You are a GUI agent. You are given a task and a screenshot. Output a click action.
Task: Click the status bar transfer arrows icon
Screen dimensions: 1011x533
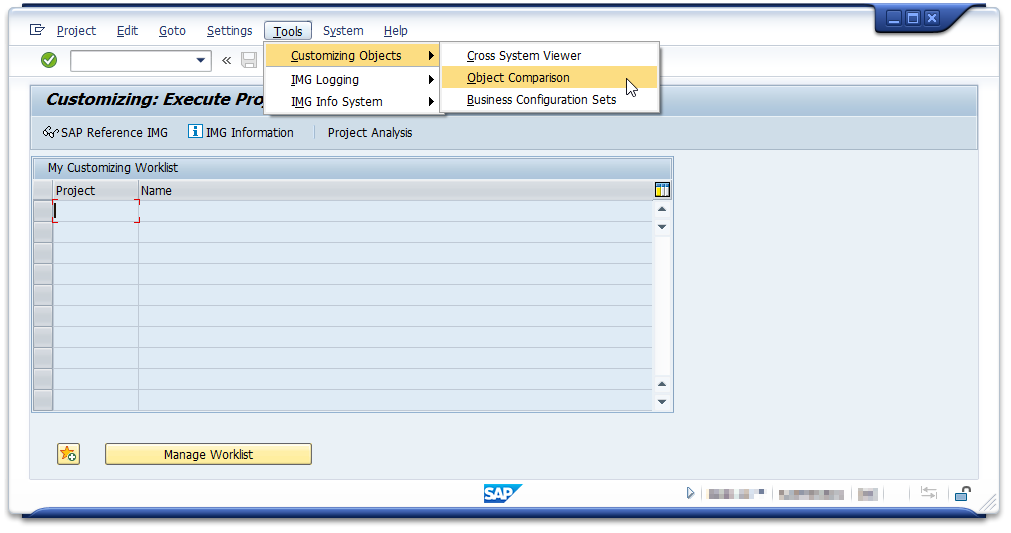[928, 493]
